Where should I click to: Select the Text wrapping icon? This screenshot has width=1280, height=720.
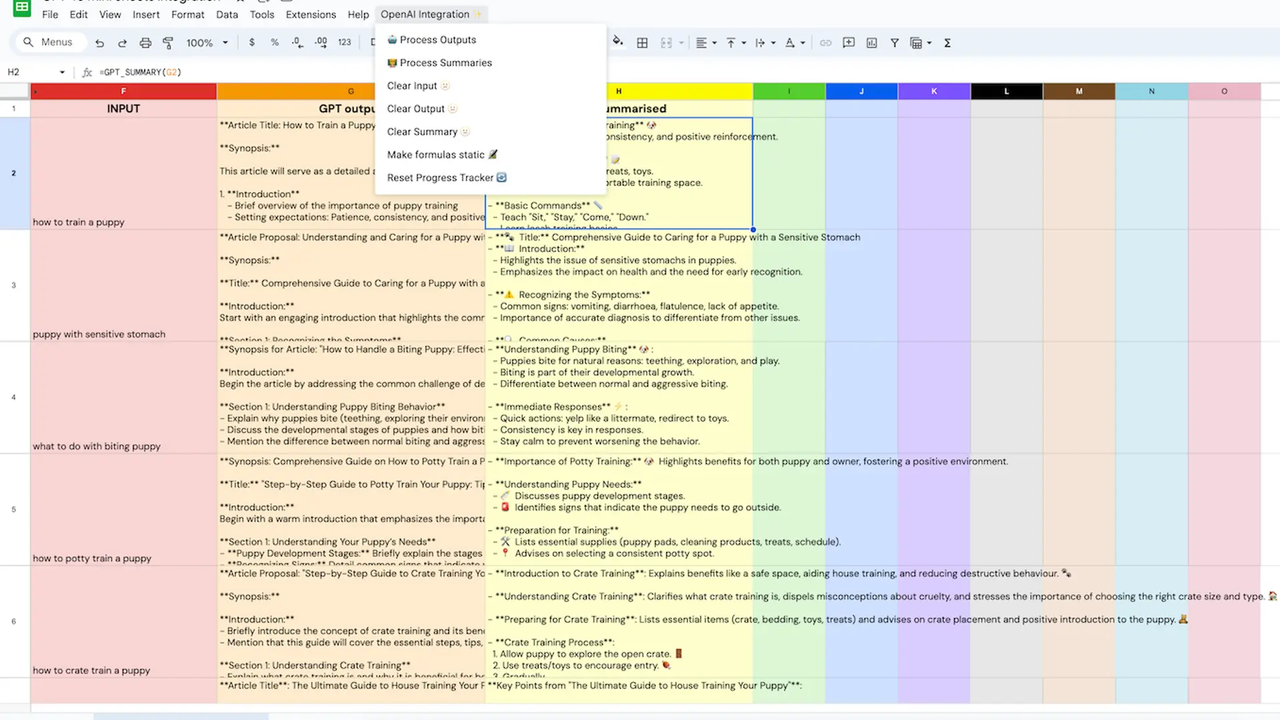click(761, 42)
